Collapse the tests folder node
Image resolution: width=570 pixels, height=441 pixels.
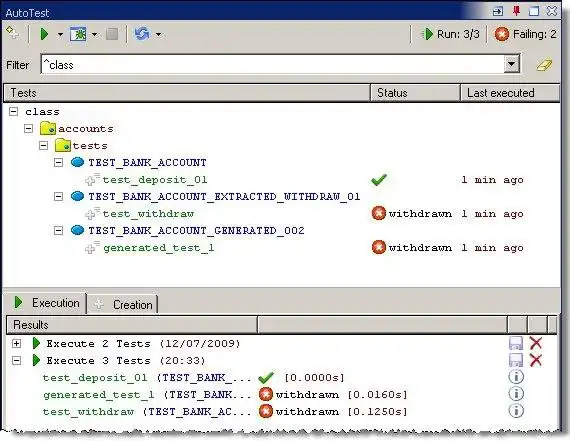[x=43, y=145]
